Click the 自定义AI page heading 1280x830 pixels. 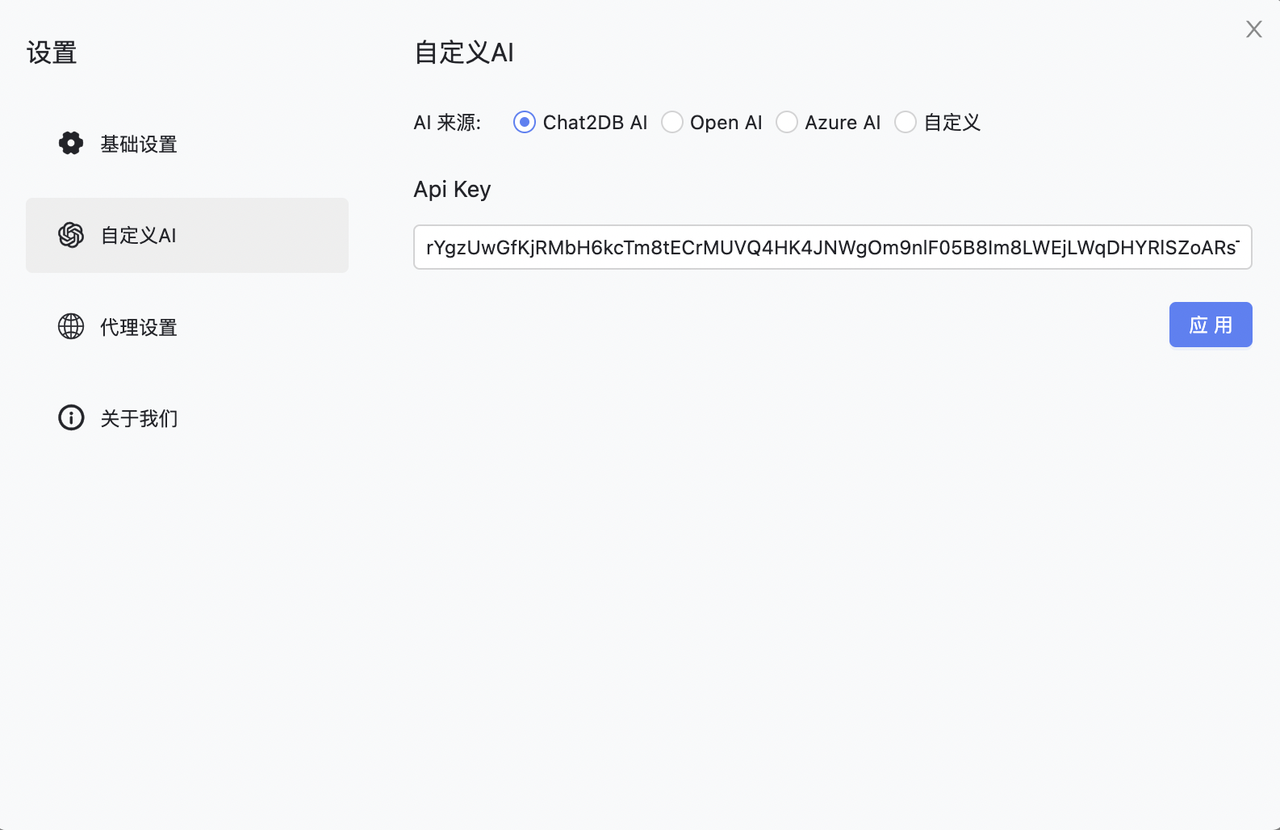pyautogui.click(x=464, y=53)
